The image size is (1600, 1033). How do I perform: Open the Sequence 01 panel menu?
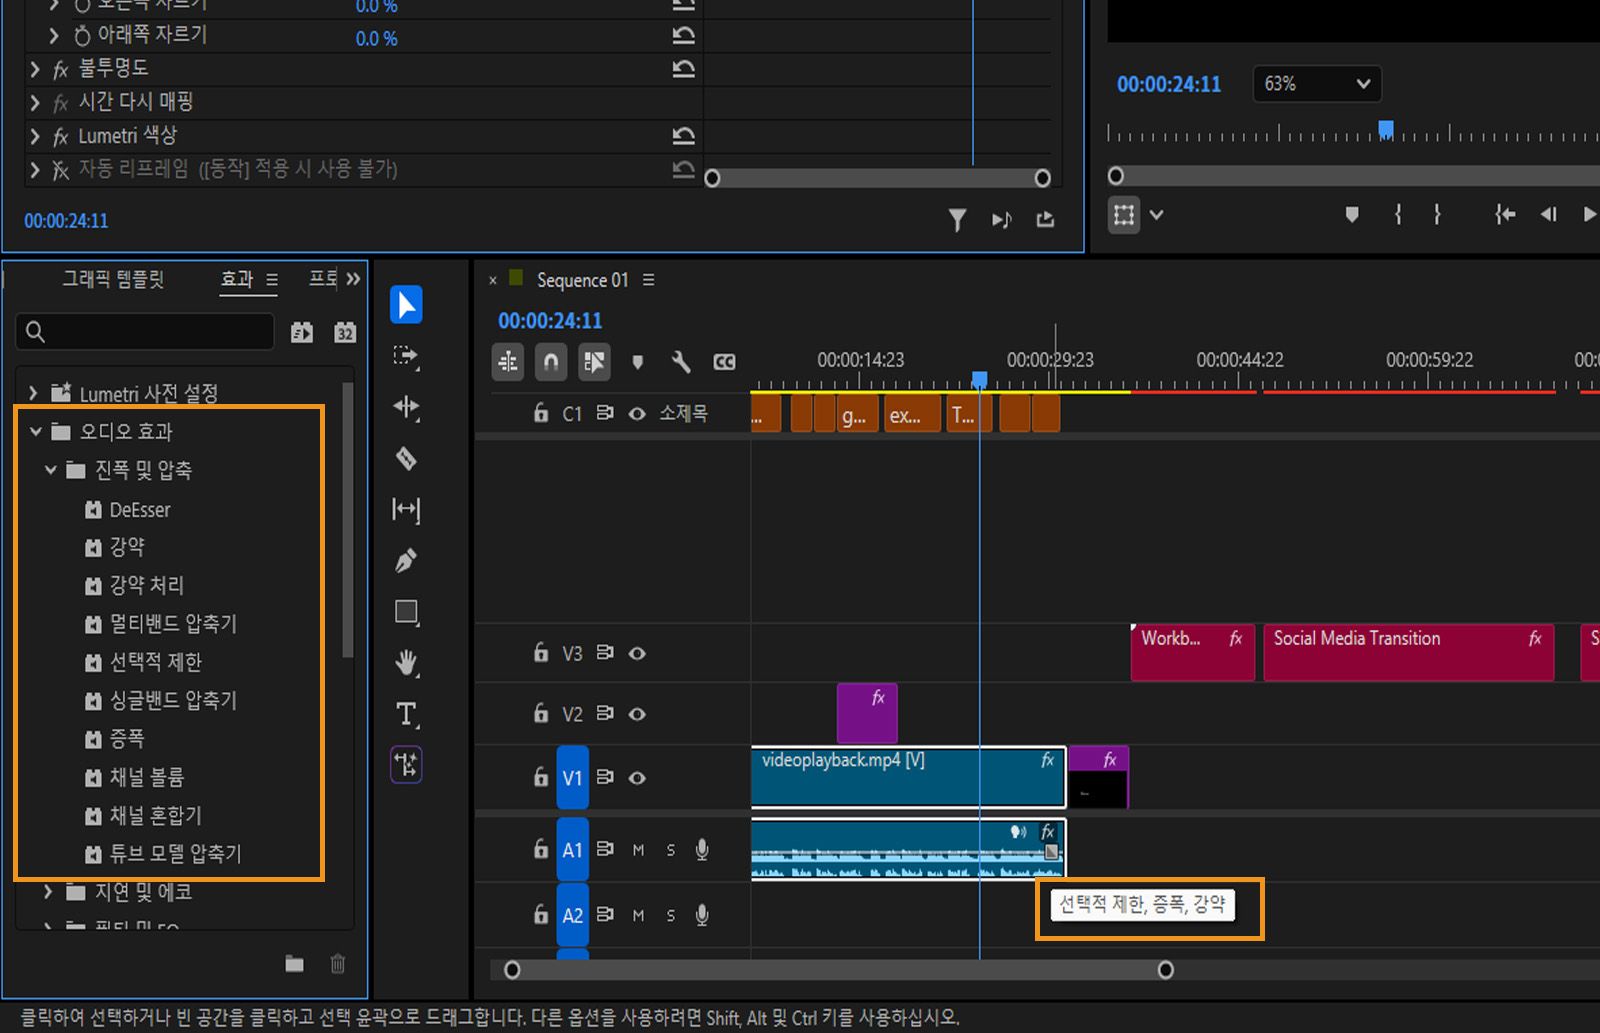(x=648, y=280)
